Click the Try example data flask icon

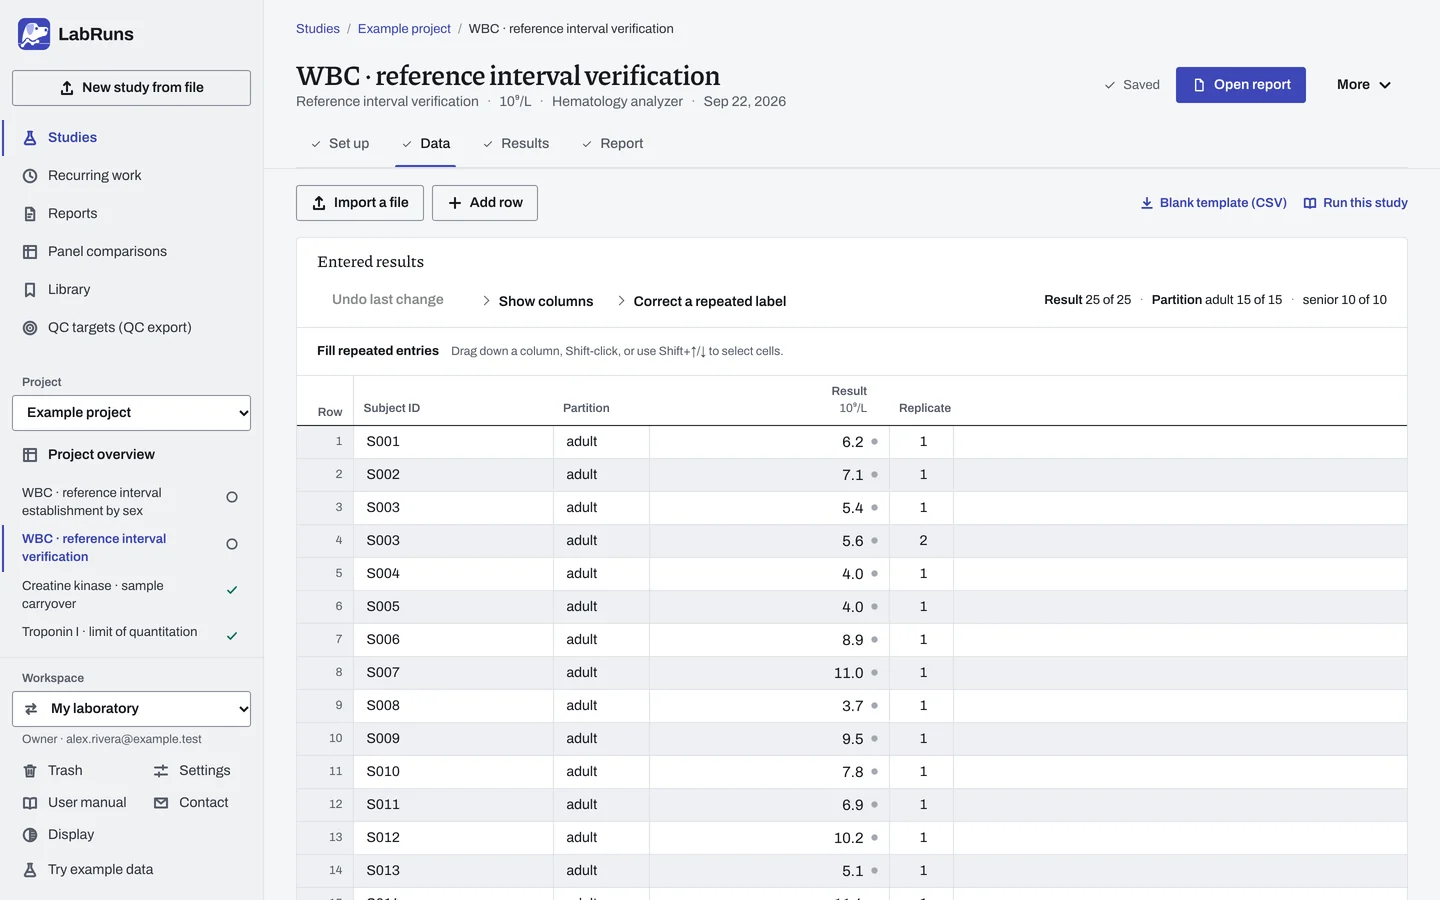[x=30, y=870]
